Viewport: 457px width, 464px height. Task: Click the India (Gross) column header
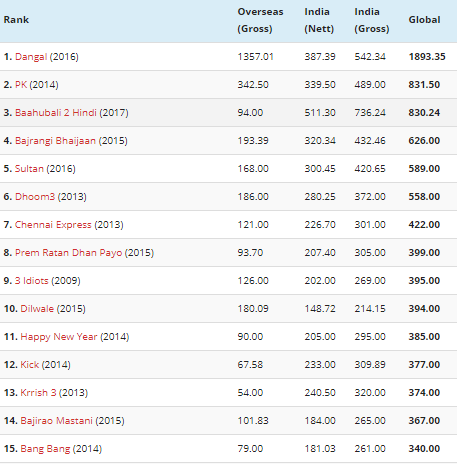(372, 20)
